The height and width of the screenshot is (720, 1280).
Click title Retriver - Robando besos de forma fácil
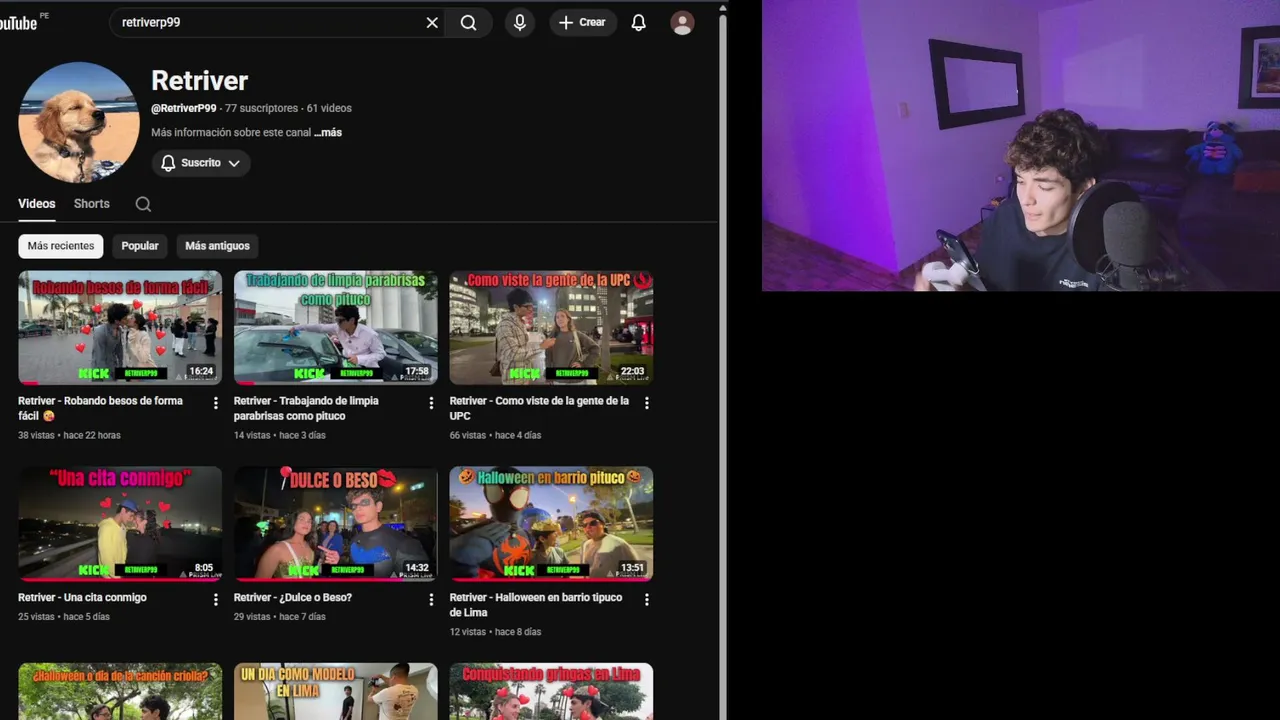(100, 408)
